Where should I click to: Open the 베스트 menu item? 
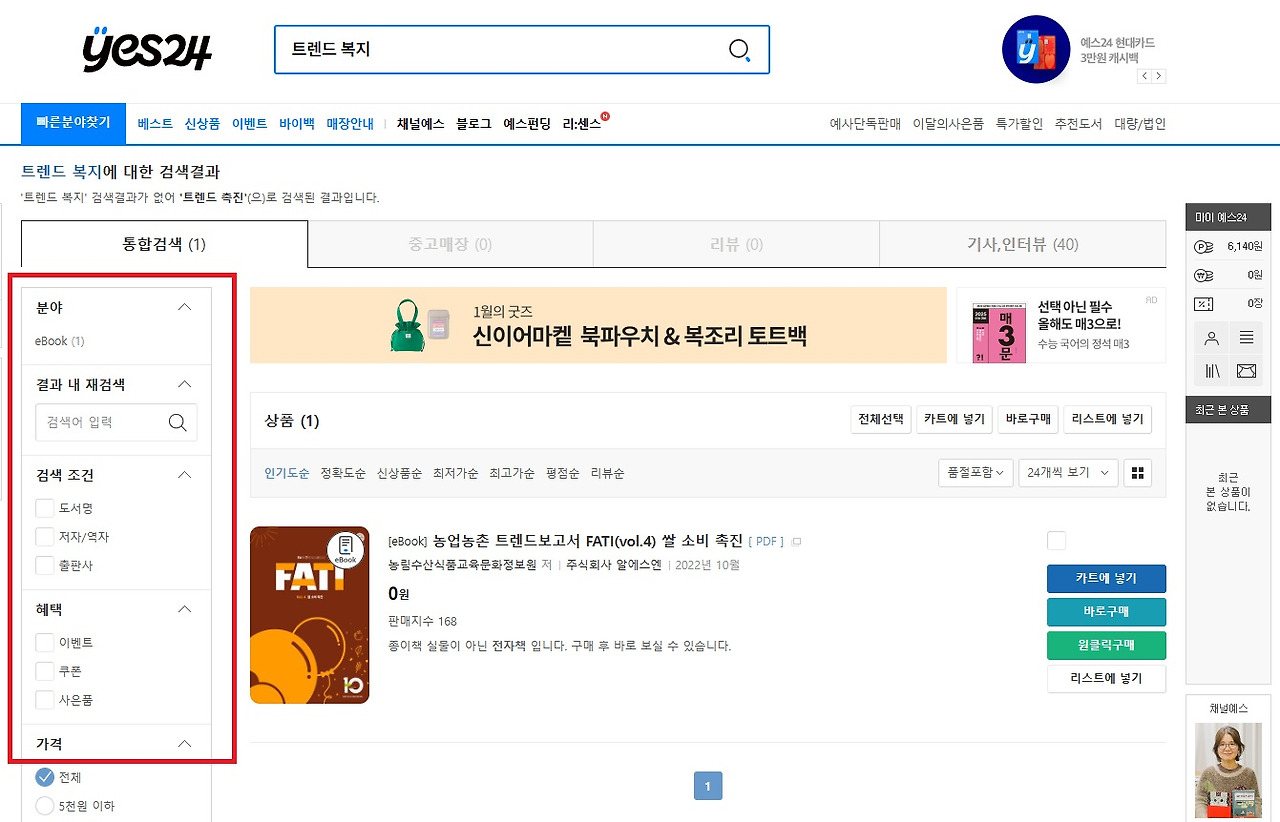[x=155, y=123]
